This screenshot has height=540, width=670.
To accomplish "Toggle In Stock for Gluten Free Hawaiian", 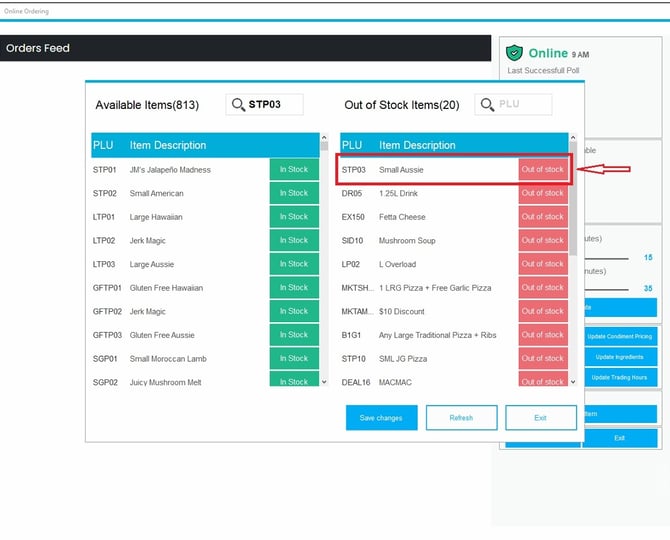I will (x=294, y=288).
